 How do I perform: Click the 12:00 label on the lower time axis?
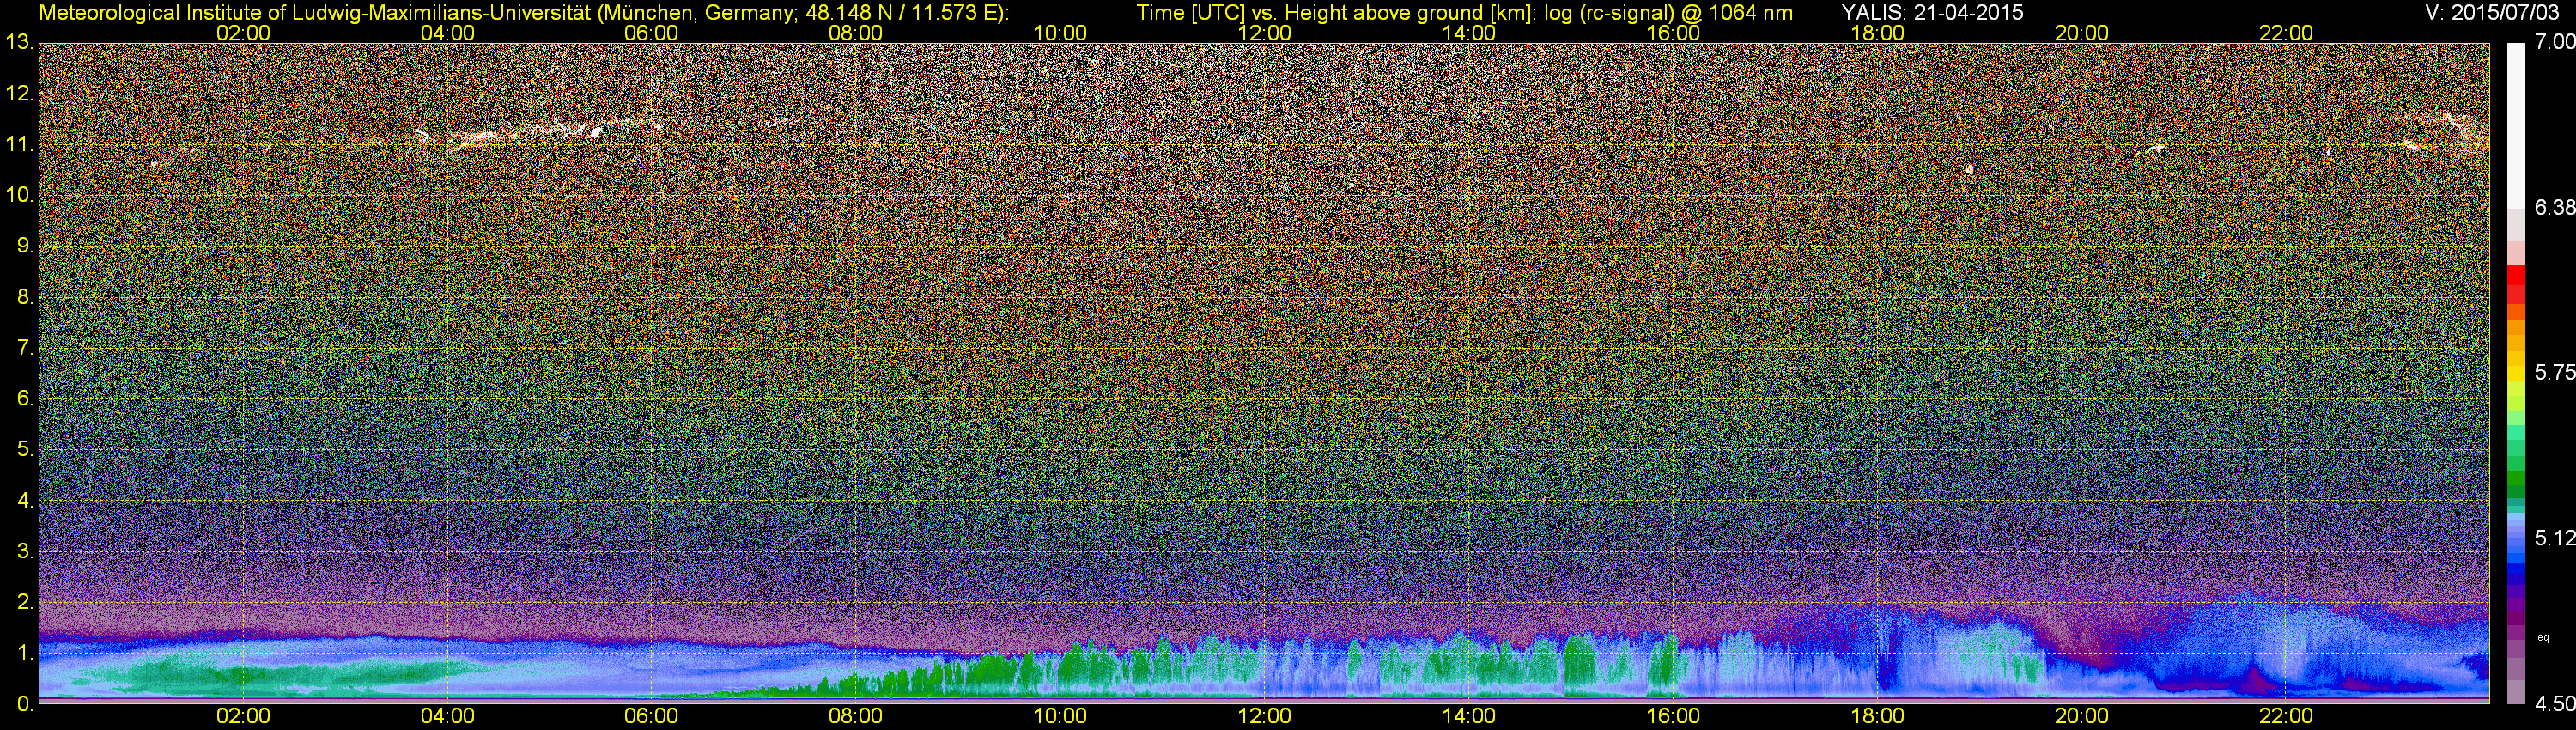click(1264, 716)
